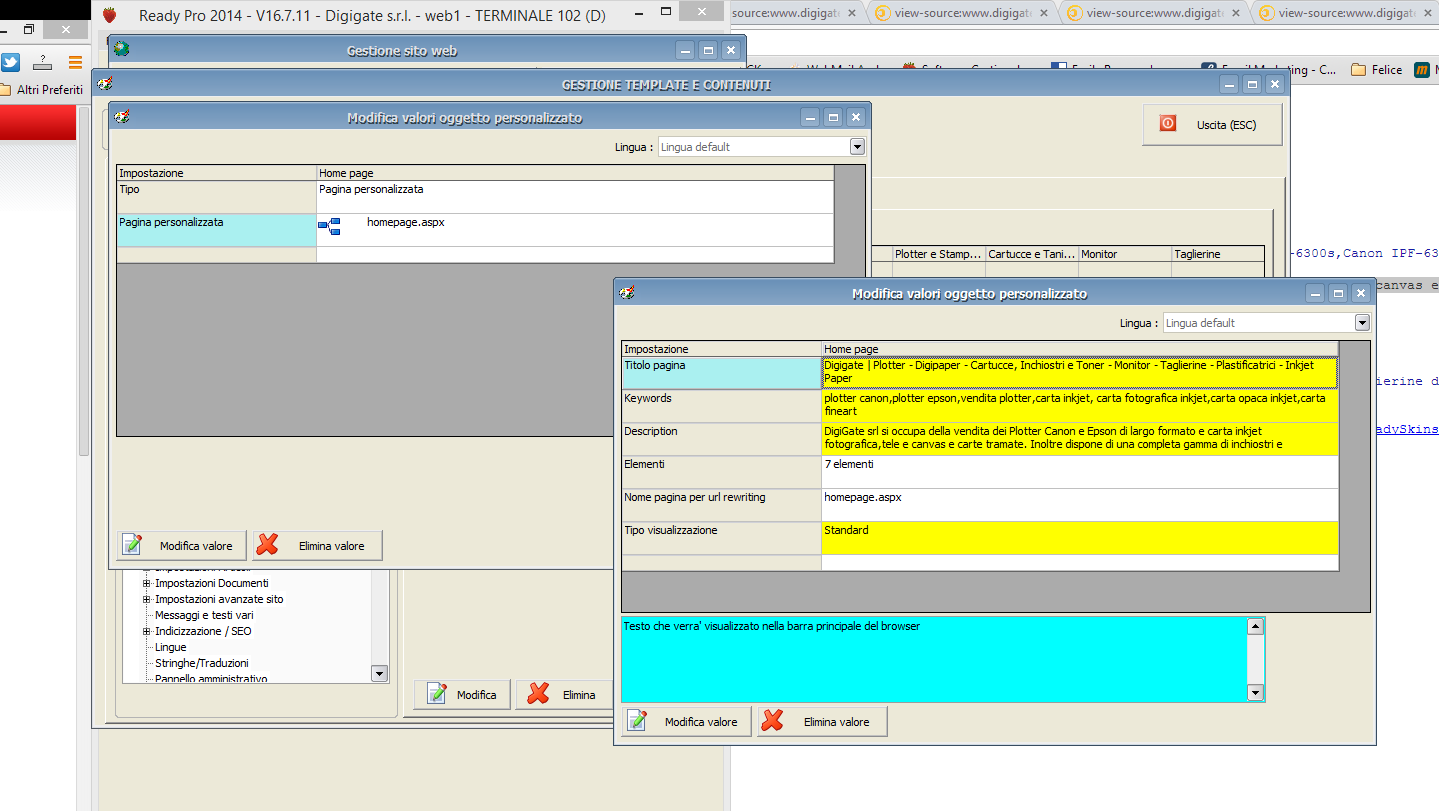1439x811 pixels.
Task: Click the Elimina button in the template window
Action: [565, 695]
